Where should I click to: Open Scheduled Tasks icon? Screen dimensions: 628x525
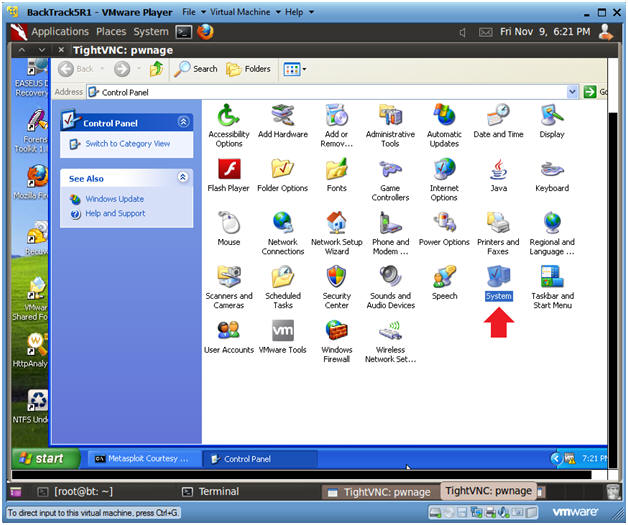(283, 287)
